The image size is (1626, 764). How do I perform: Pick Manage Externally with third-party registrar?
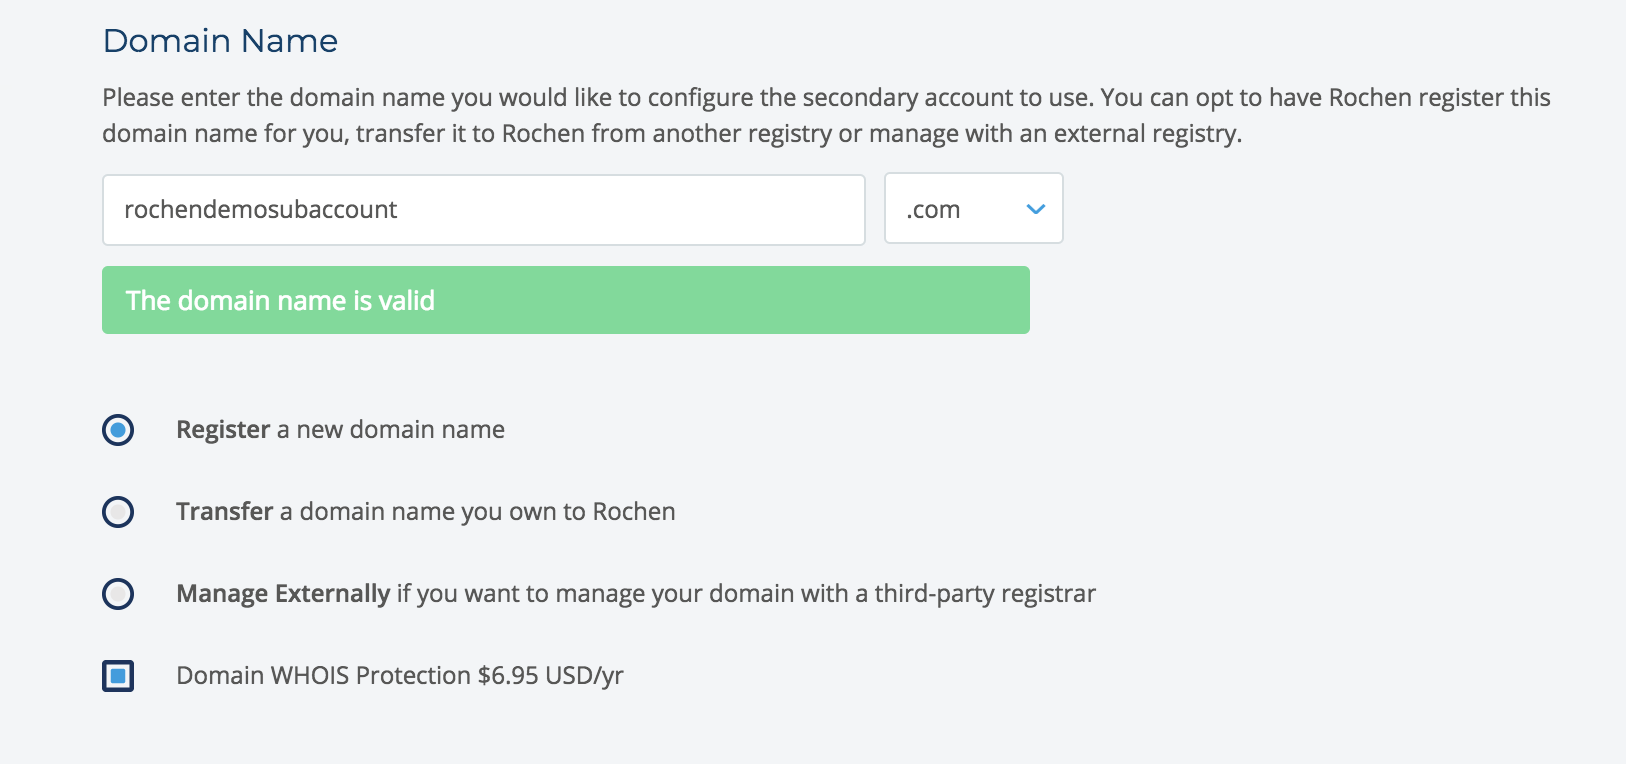click(117, 594)
